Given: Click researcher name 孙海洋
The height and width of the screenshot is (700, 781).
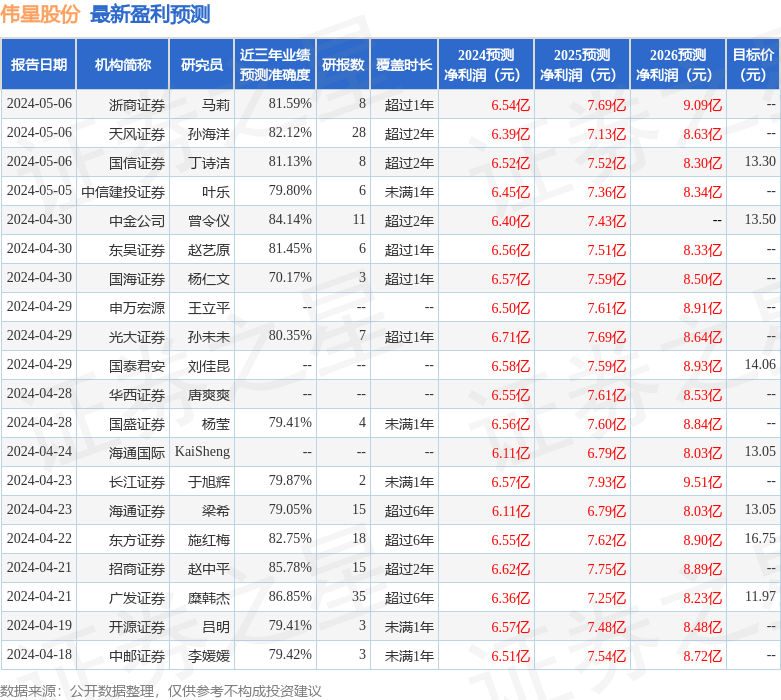Looking at the screenshot, I should [x=209, y=134].
